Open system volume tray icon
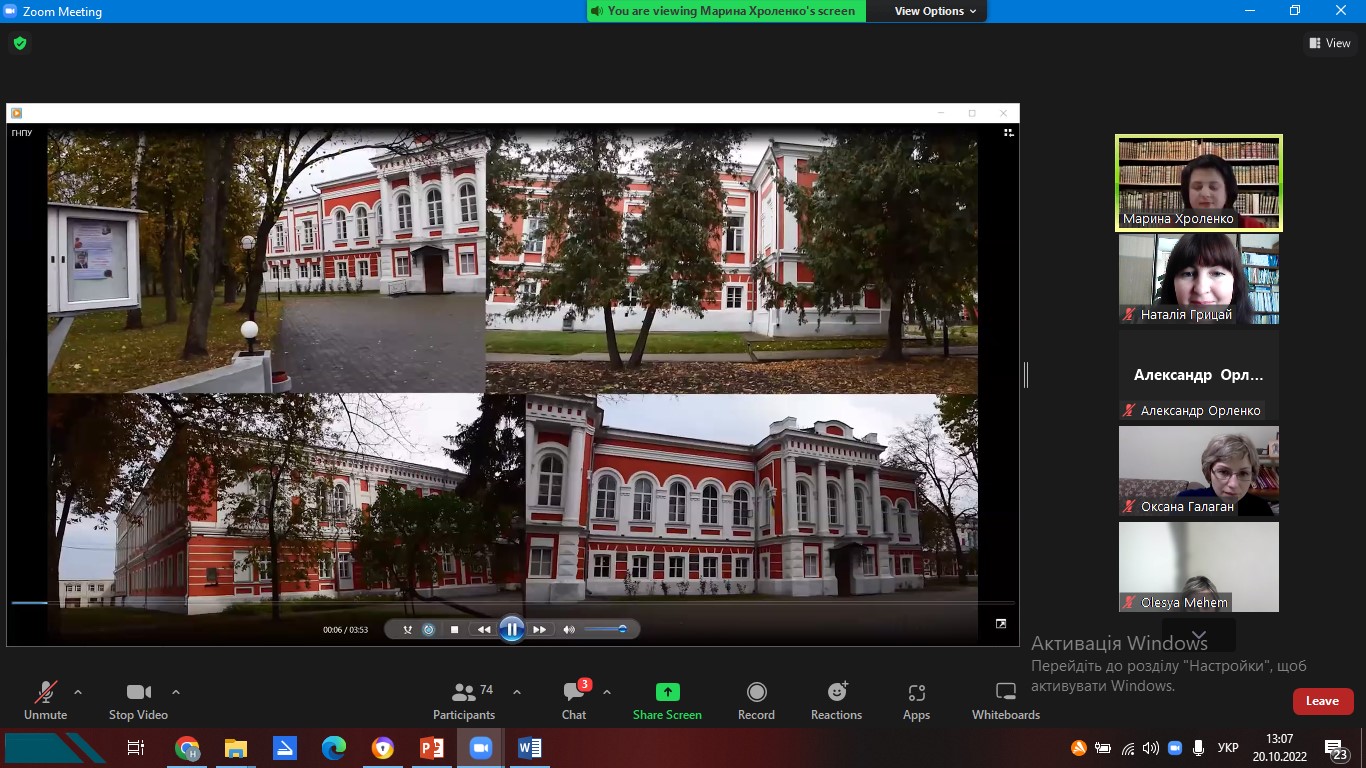Image resolution: width=1366 pixels, height=768 pixels. [x=1151, y=748]
